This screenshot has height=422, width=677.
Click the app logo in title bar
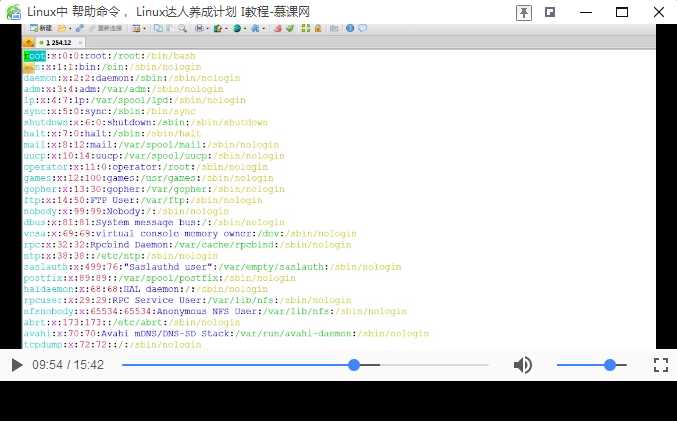pos(13,12)
